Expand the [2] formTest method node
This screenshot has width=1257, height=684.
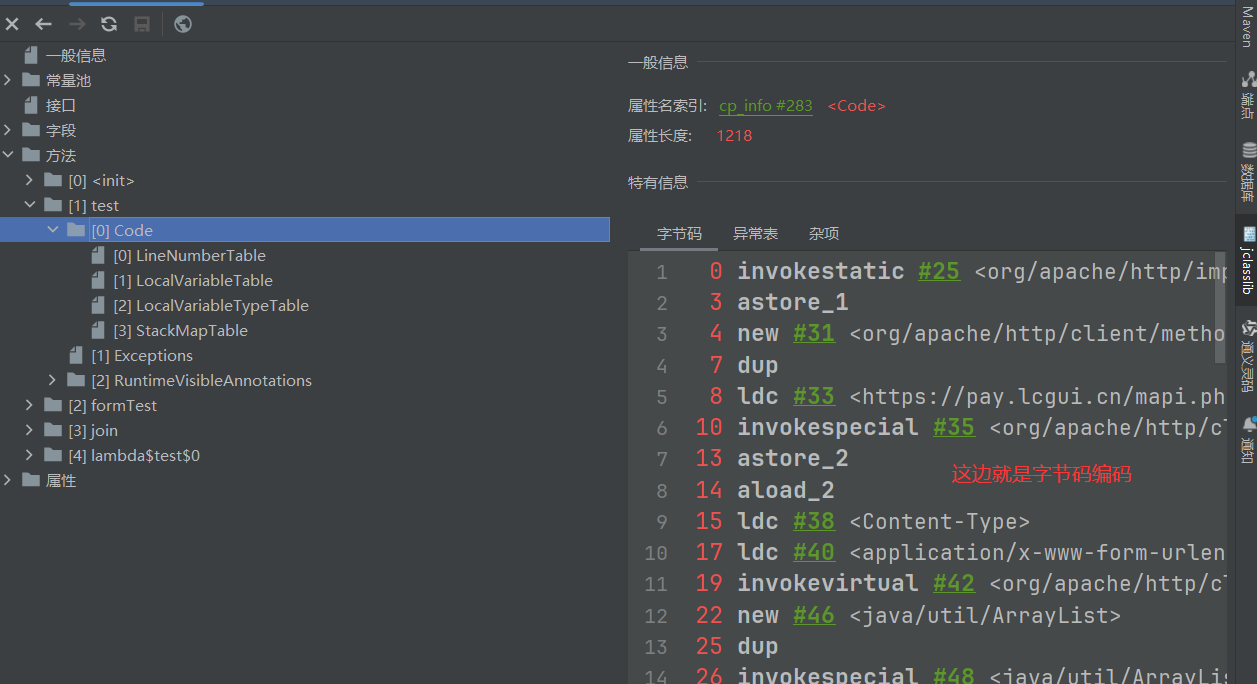(x=30, y=405)
